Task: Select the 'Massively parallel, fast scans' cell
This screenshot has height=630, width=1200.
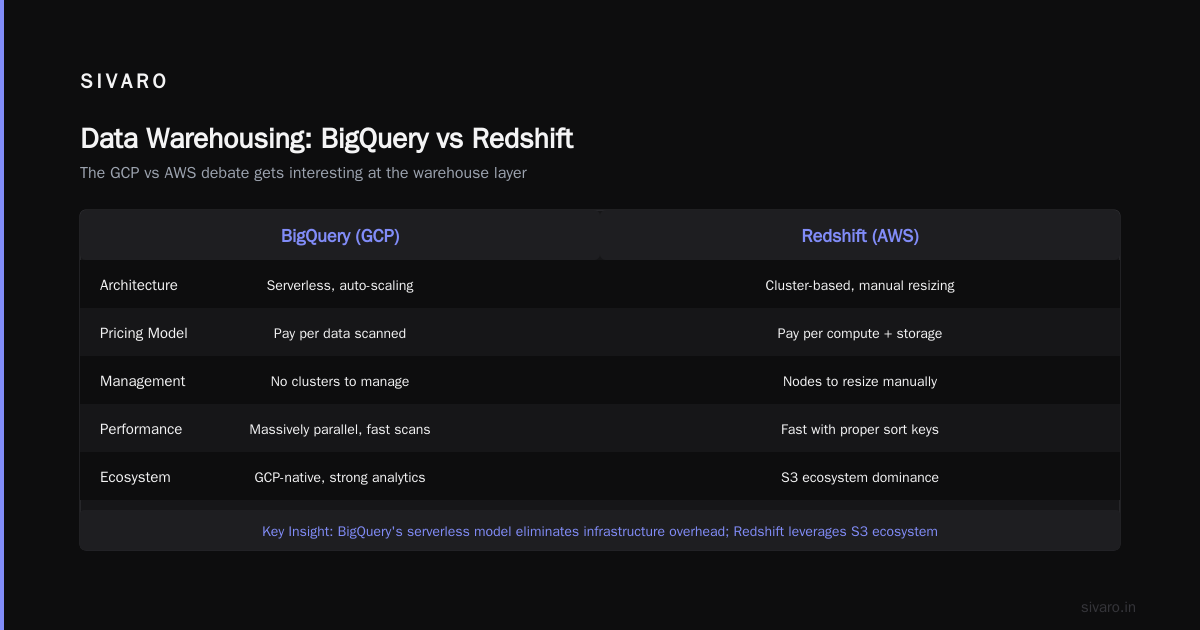Action: coord(340,429)
